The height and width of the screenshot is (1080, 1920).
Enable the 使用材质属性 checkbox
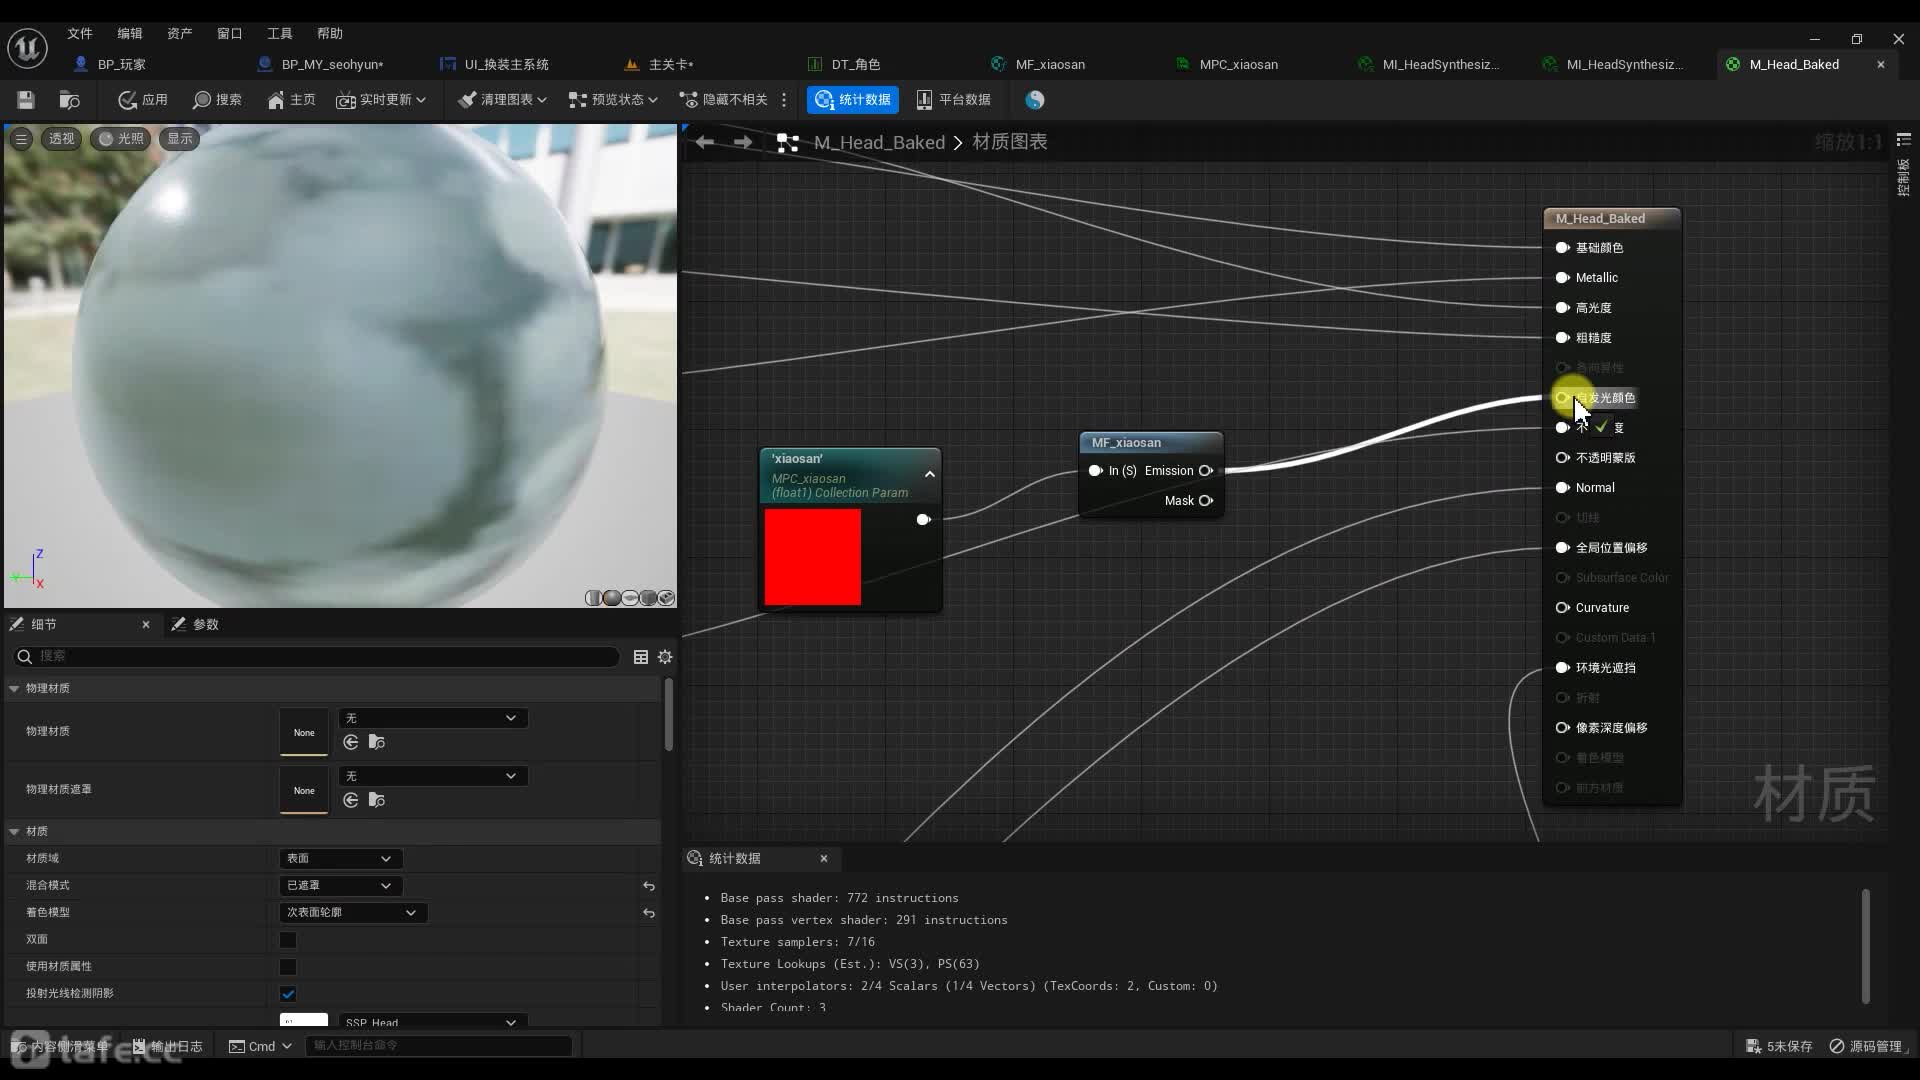[288, 967]
